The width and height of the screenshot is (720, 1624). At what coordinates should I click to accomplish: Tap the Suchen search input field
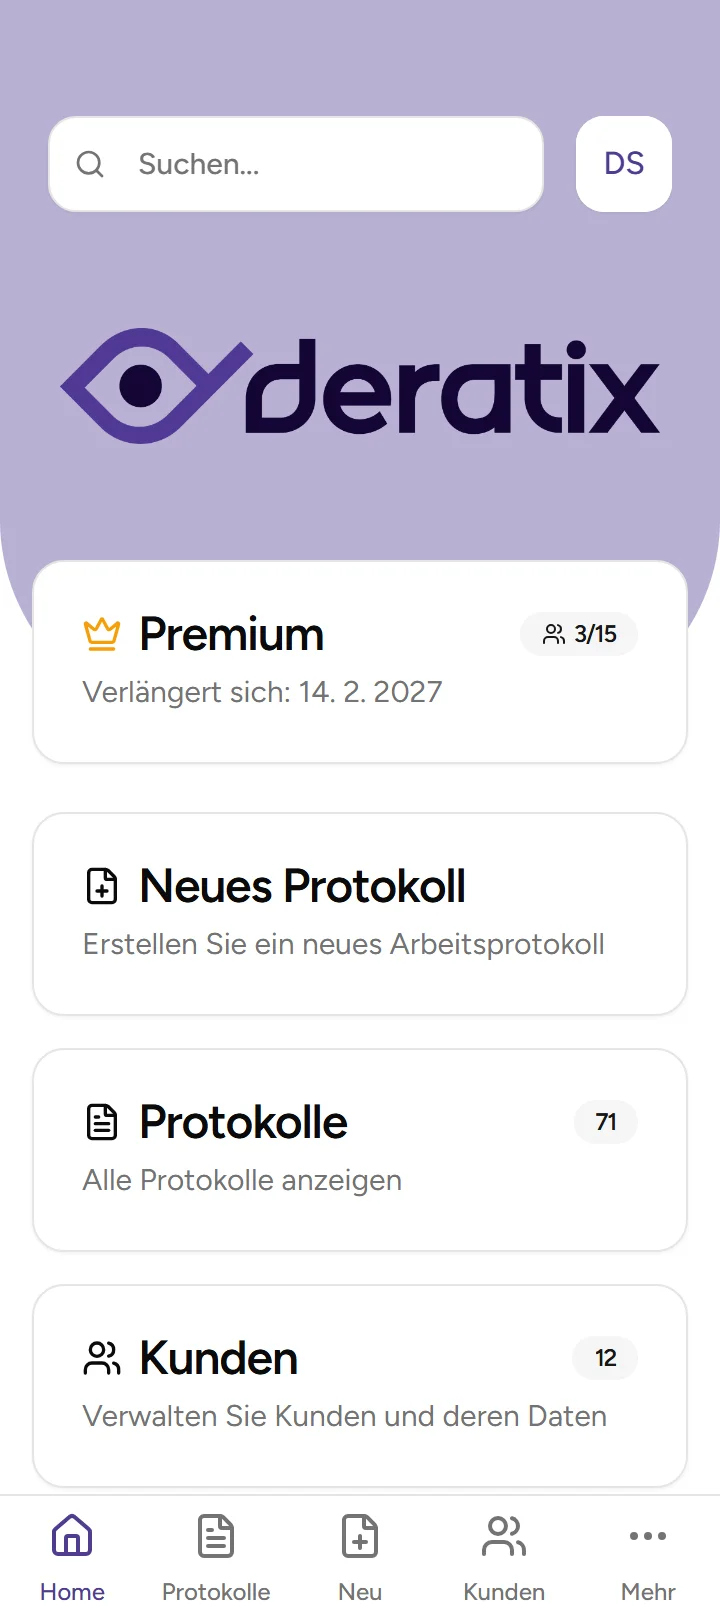click(295, 163)
